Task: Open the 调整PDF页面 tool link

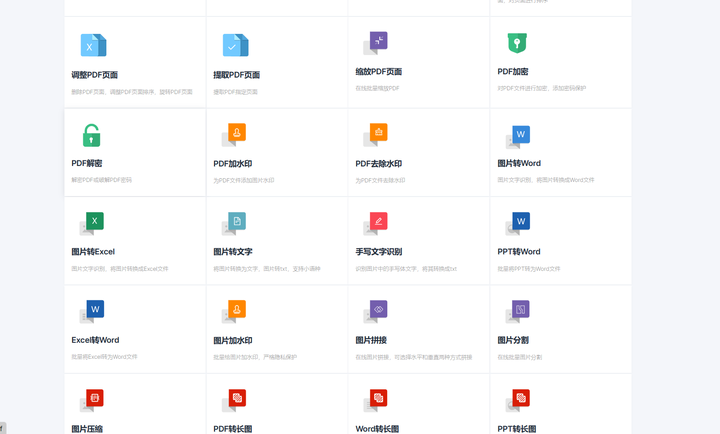Action: 95,75
